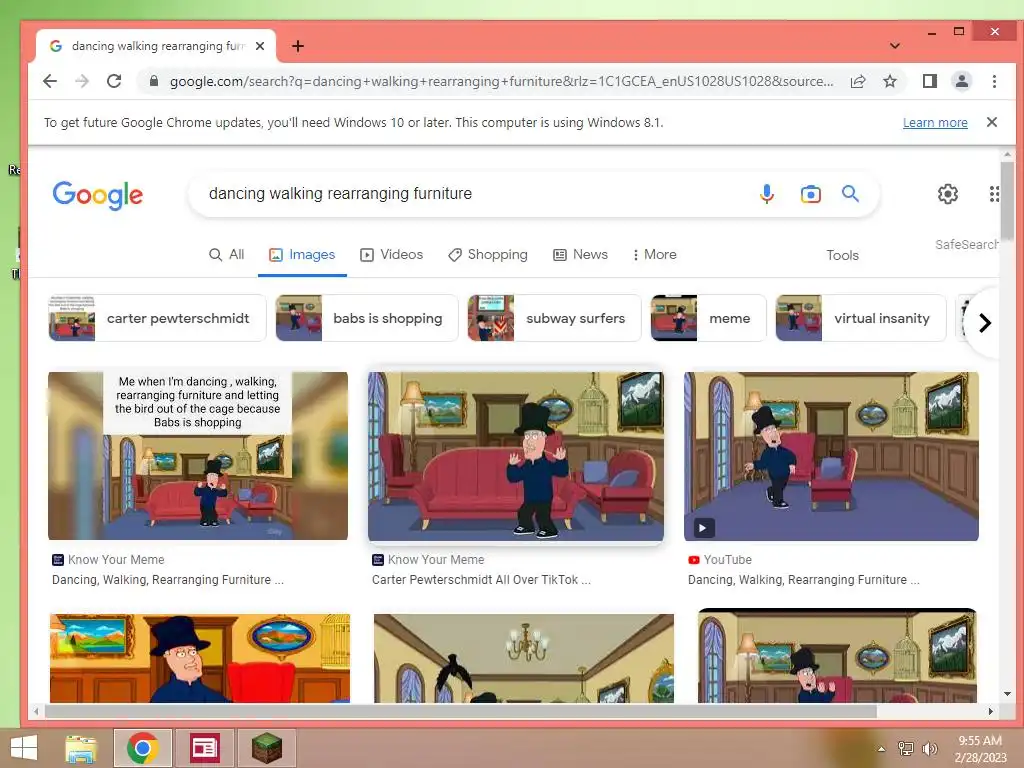
Task: Click the horizontal scrollbar thumb
Action: coord(460,711)
